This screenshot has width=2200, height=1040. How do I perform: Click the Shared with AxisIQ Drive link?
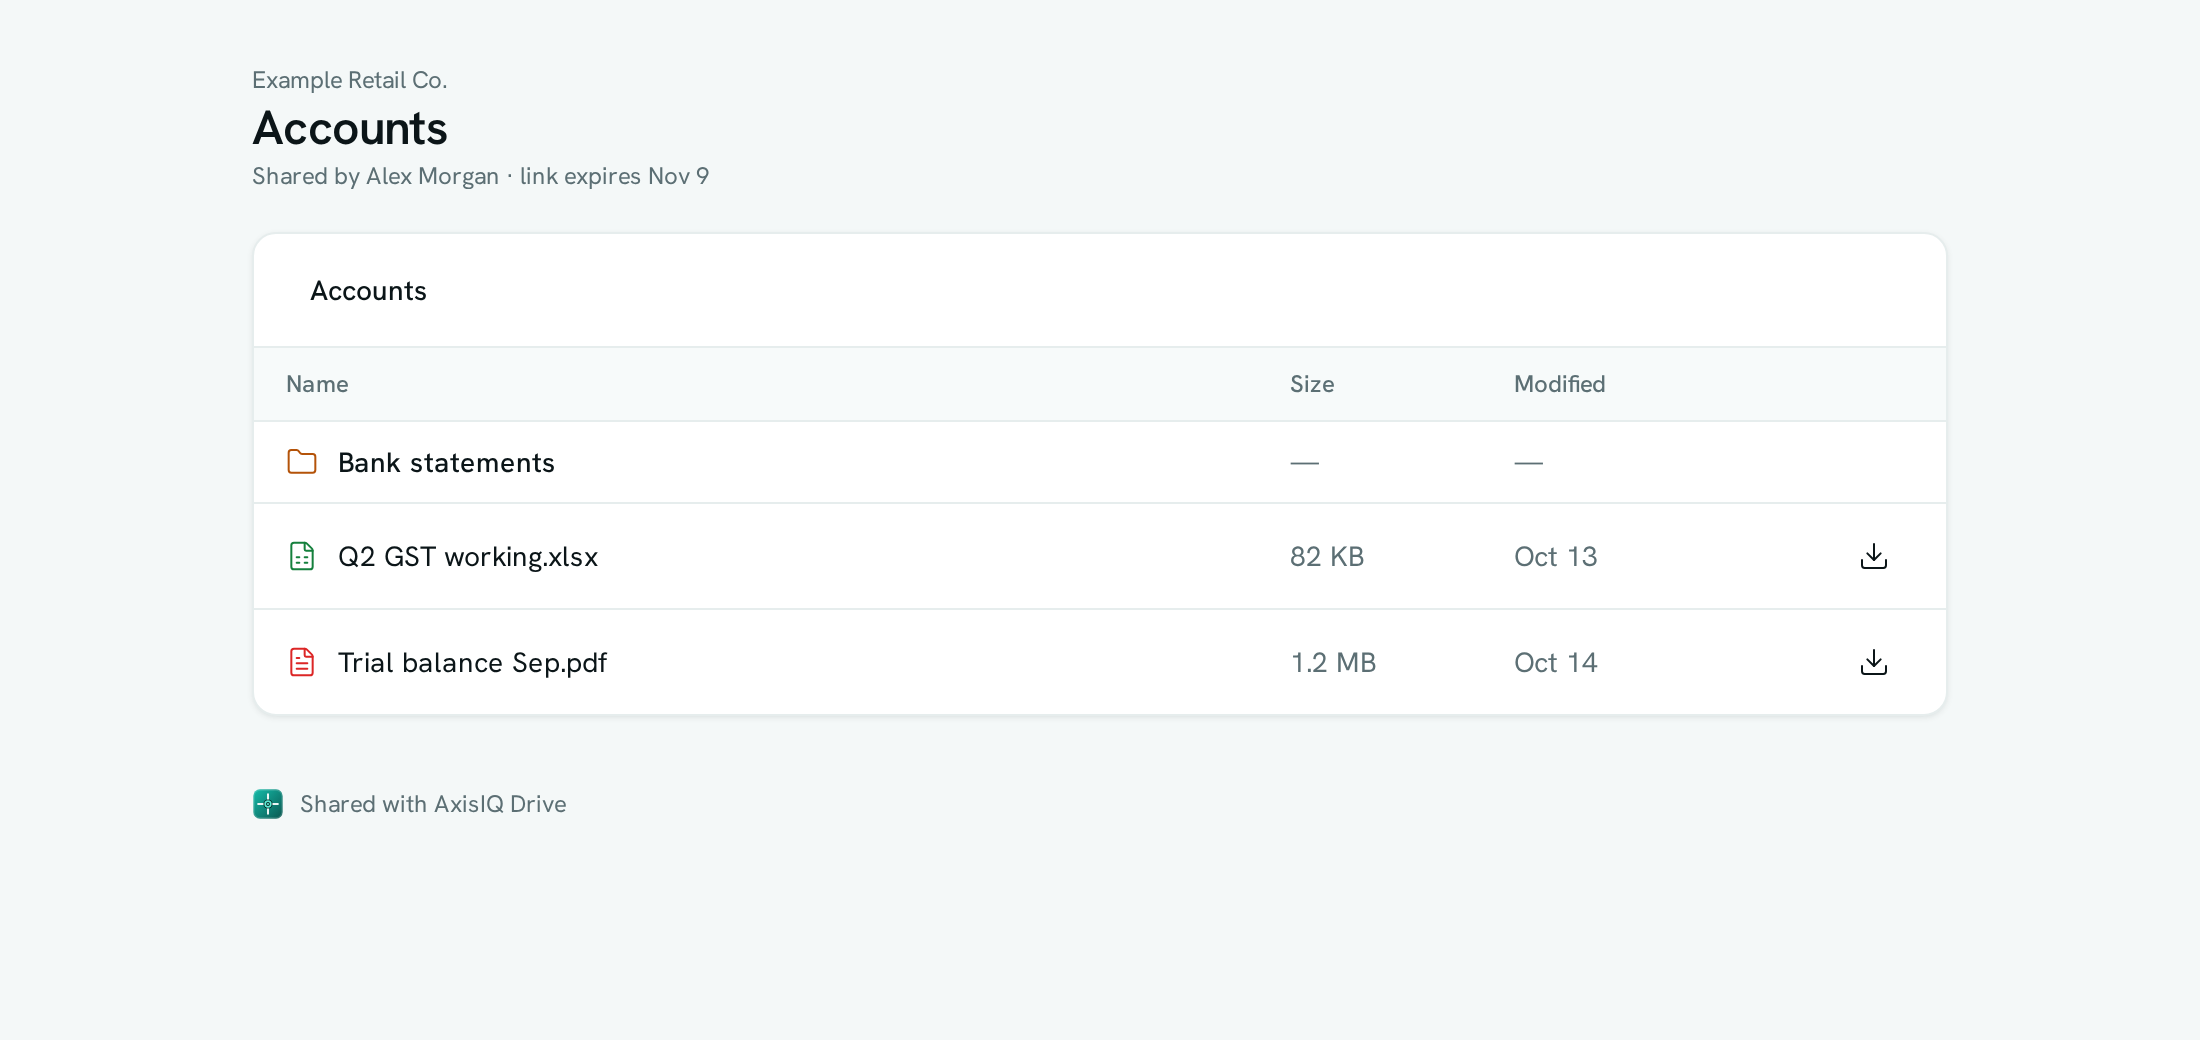tap(433, 804)
